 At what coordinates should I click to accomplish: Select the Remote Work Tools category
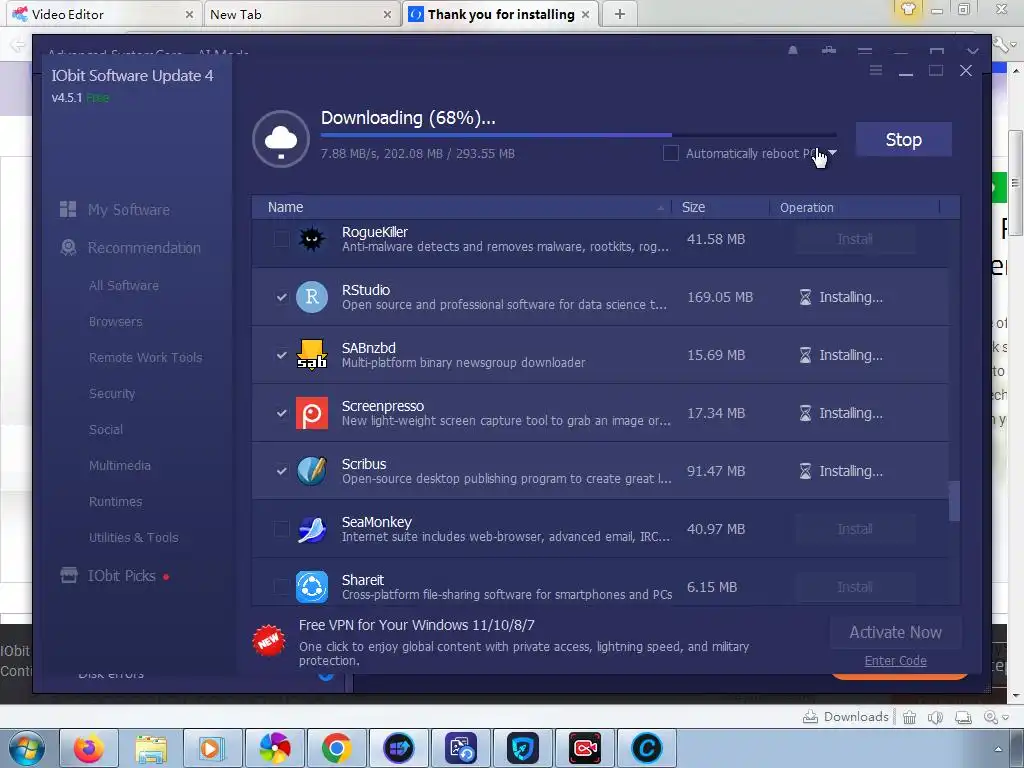tap(145, 358)
